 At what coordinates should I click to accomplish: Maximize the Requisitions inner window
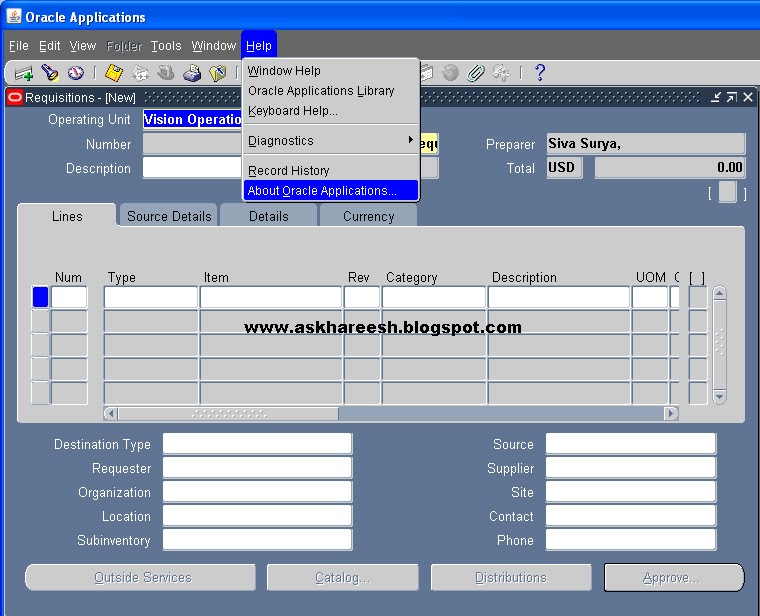click(x=731, y=97)
